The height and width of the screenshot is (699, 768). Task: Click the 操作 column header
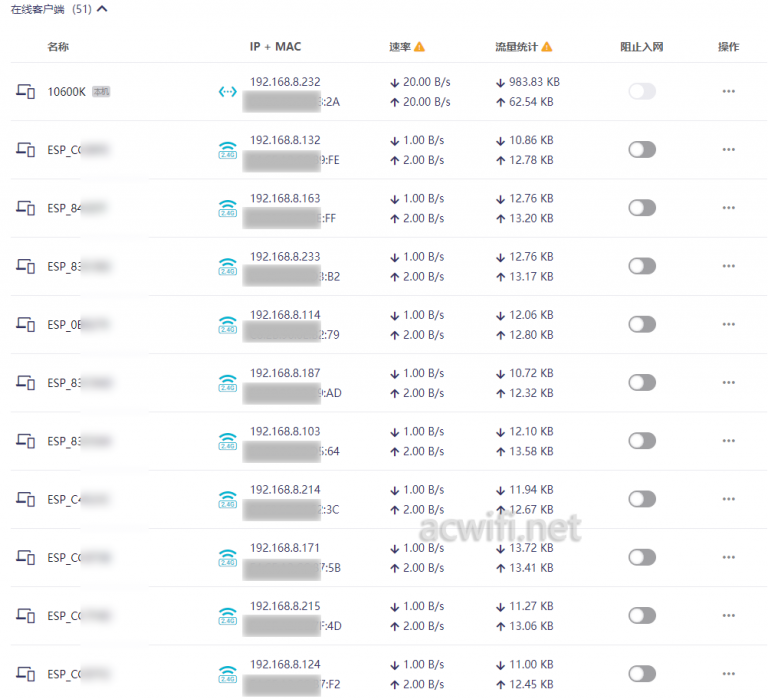tap(728, 47)
